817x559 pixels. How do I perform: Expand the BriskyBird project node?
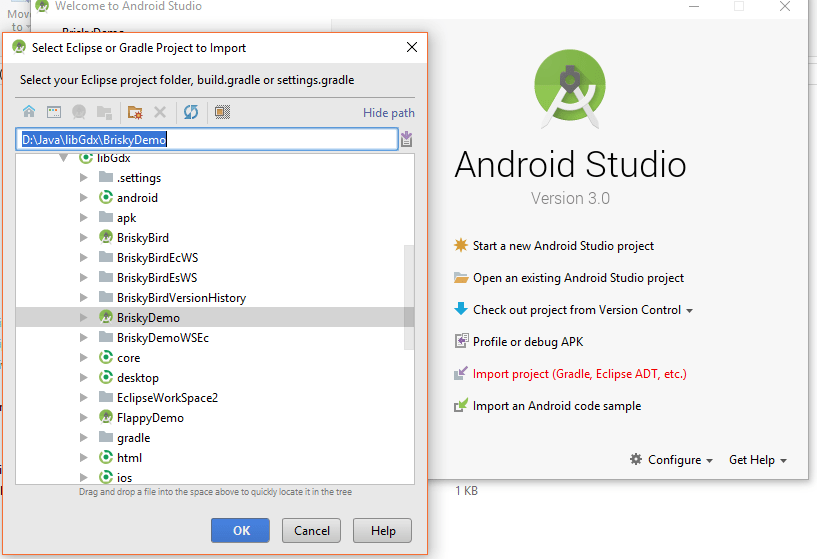tap(83, 238)
